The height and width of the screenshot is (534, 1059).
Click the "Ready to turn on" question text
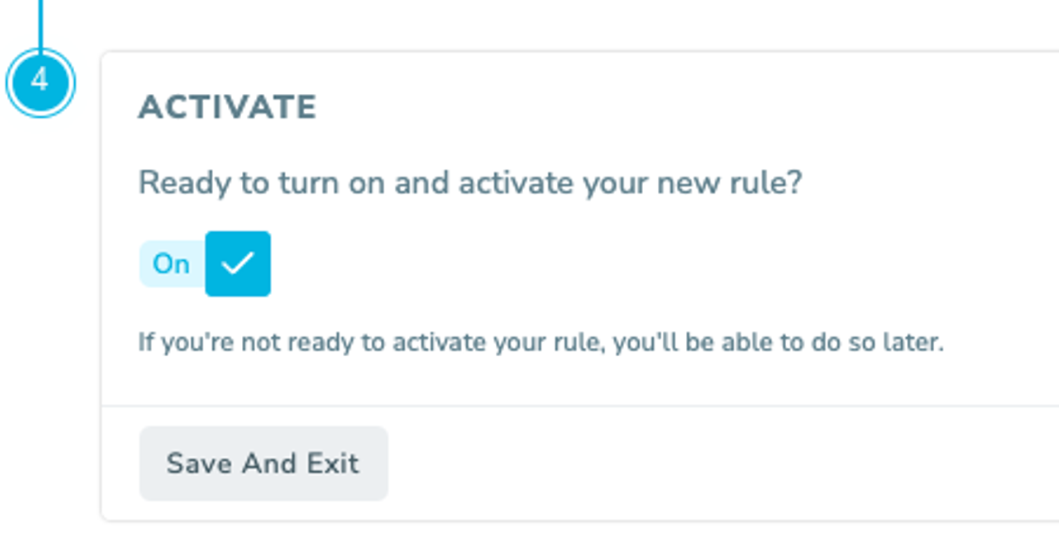[x=470, y=183]
